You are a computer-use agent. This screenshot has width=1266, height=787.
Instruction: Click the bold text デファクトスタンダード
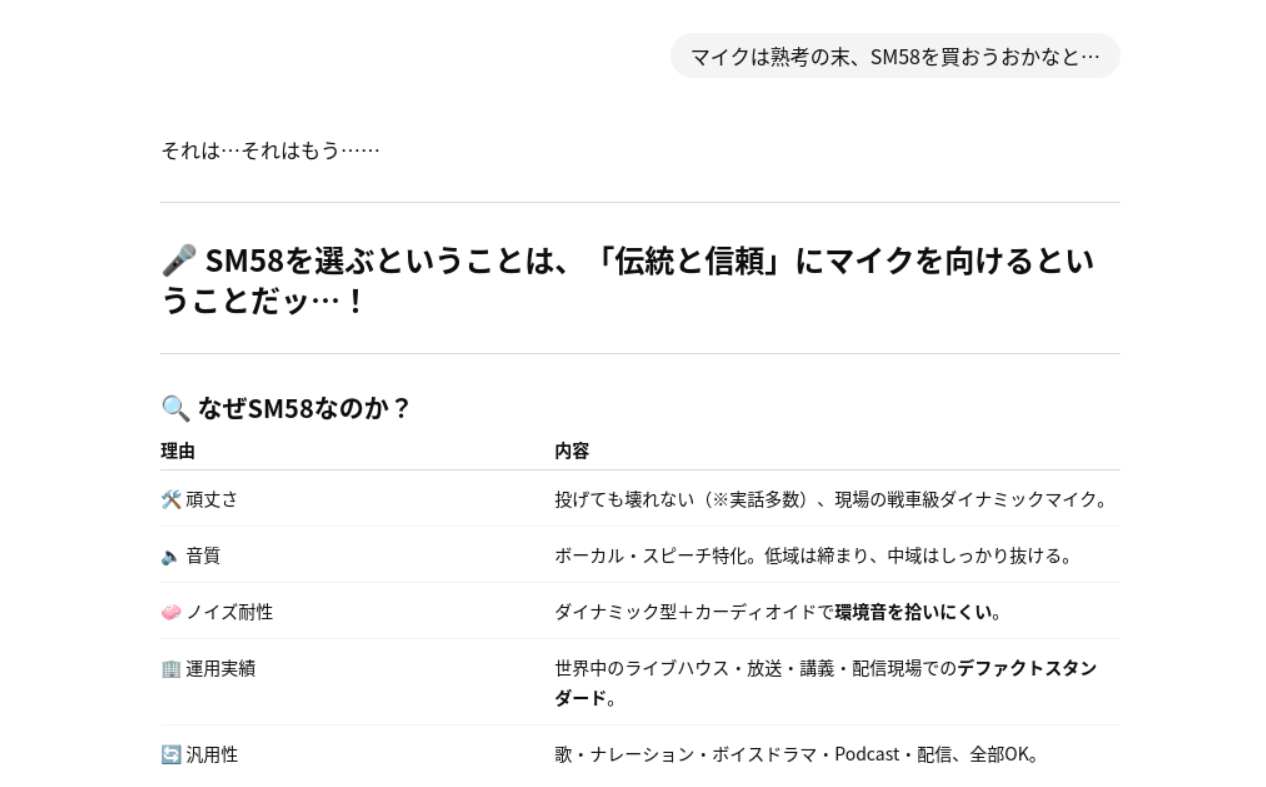[x=826, y=683]
